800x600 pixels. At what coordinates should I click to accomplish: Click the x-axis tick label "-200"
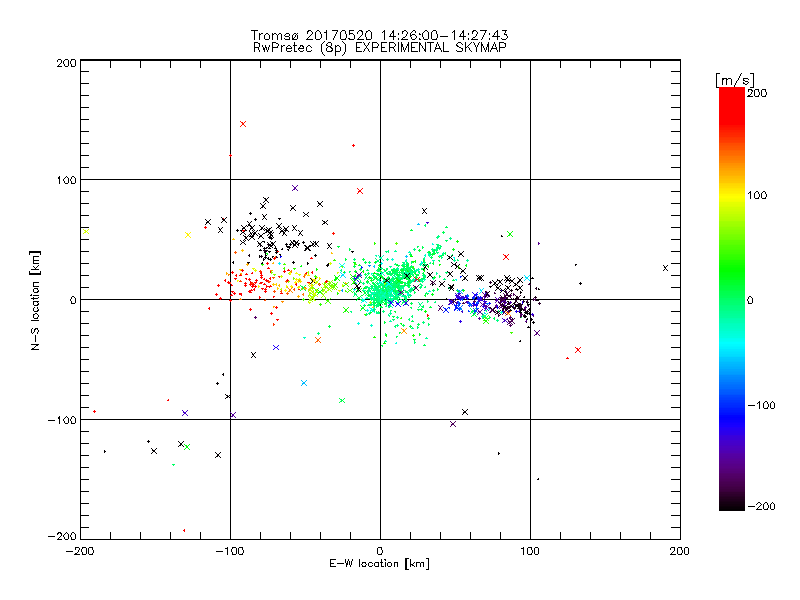pyautogui.click(x=80, y=551)
